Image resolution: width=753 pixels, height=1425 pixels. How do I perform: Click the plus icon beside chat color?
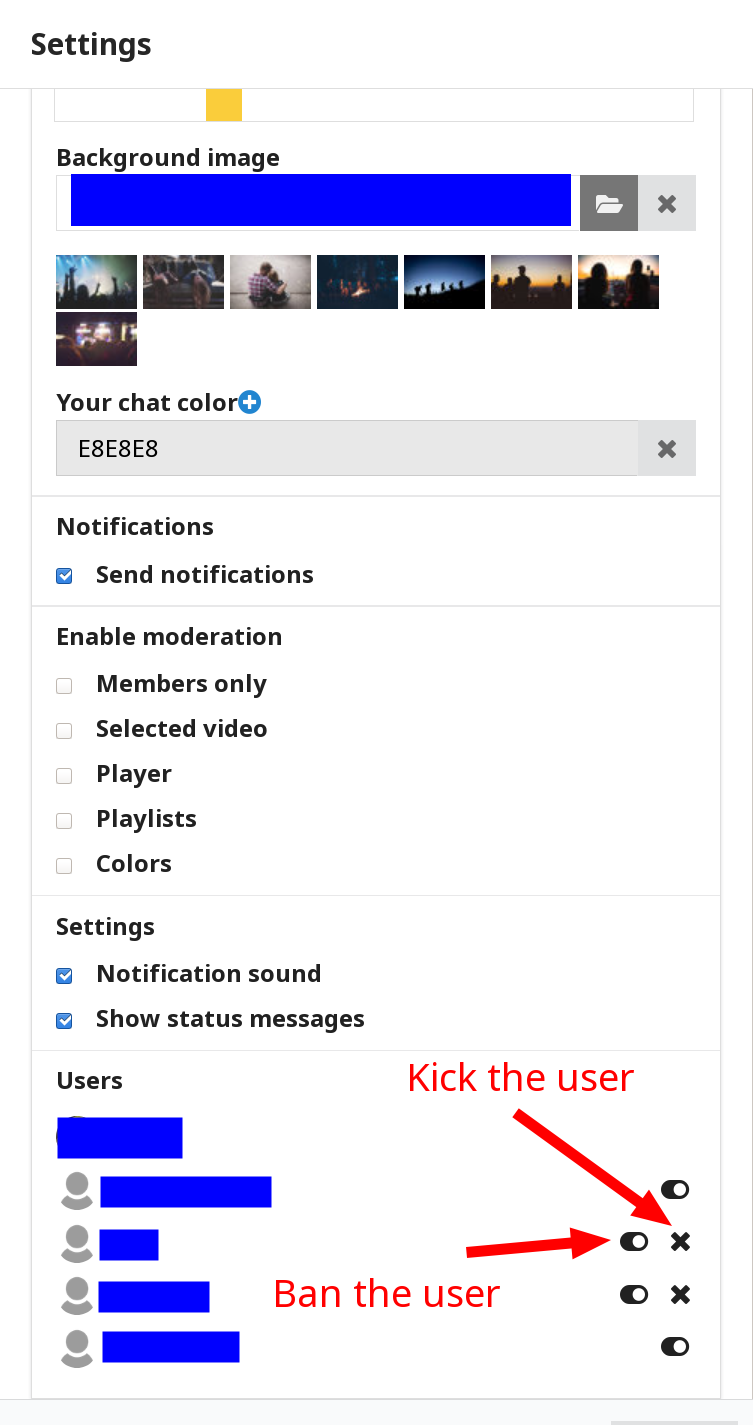click(x=250, y=402)
